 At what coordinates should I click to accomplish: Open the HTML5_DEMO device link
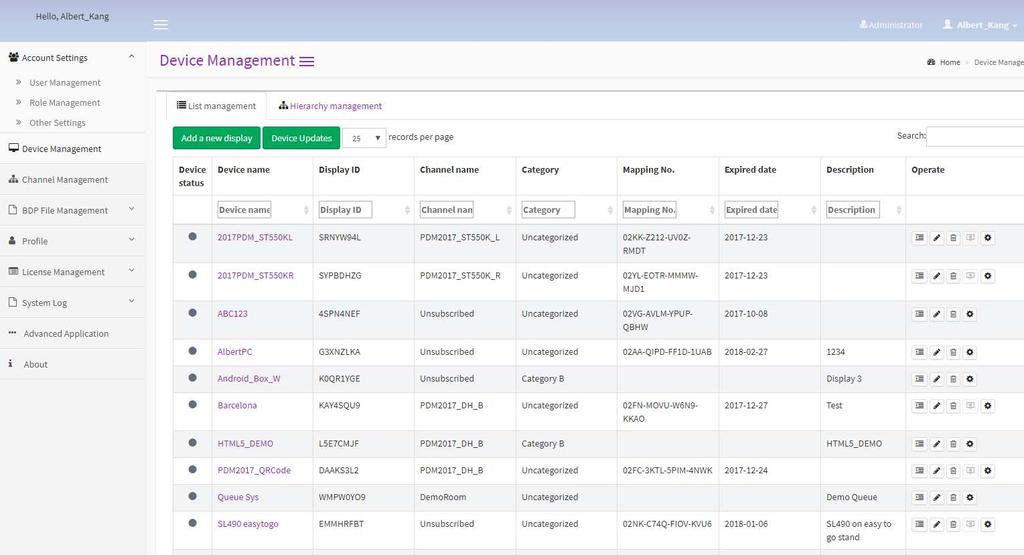[x=245, y=444]
